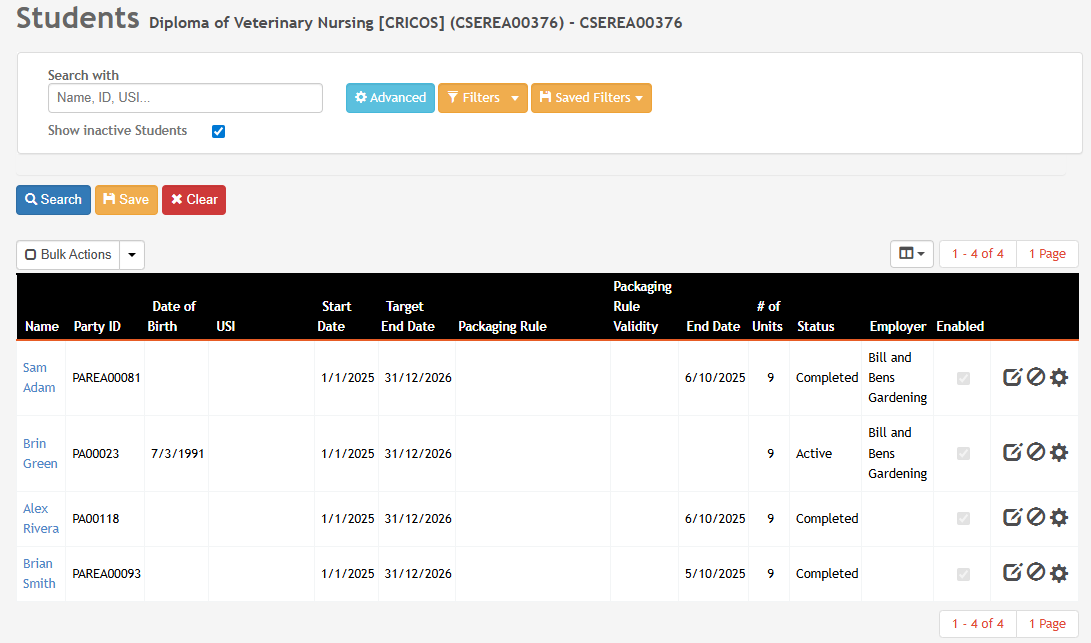
Task: Open the column chooser dropdown
Action: [x=911, y=254]
